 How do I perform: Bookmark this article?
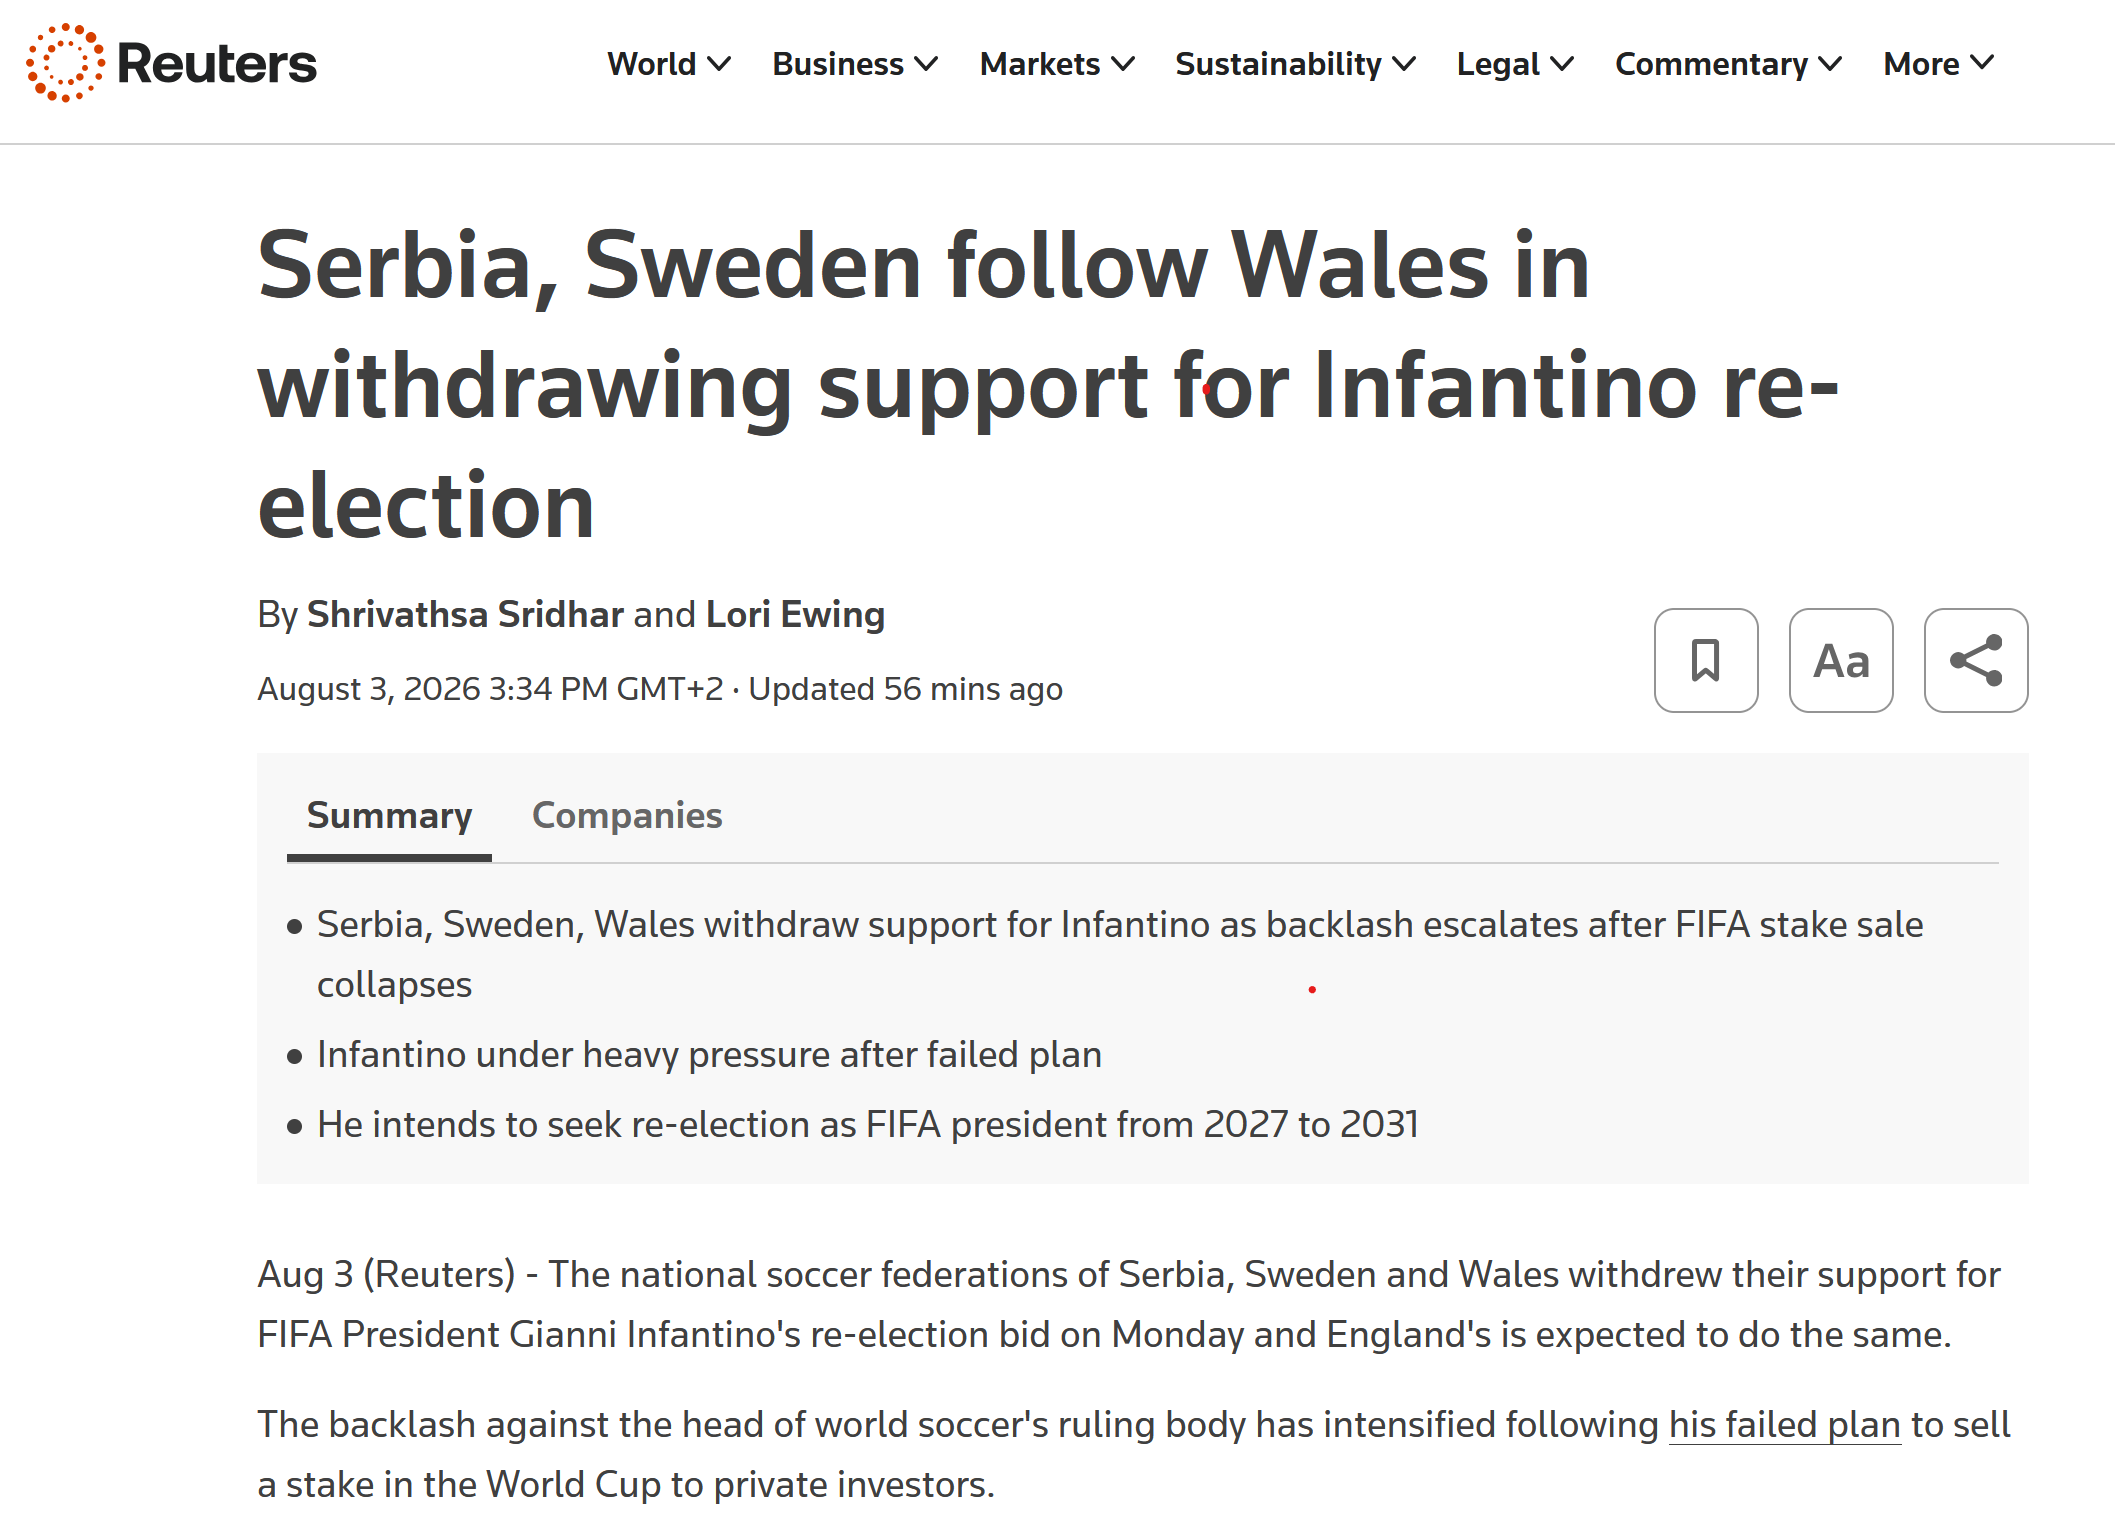click(1706, 660)
